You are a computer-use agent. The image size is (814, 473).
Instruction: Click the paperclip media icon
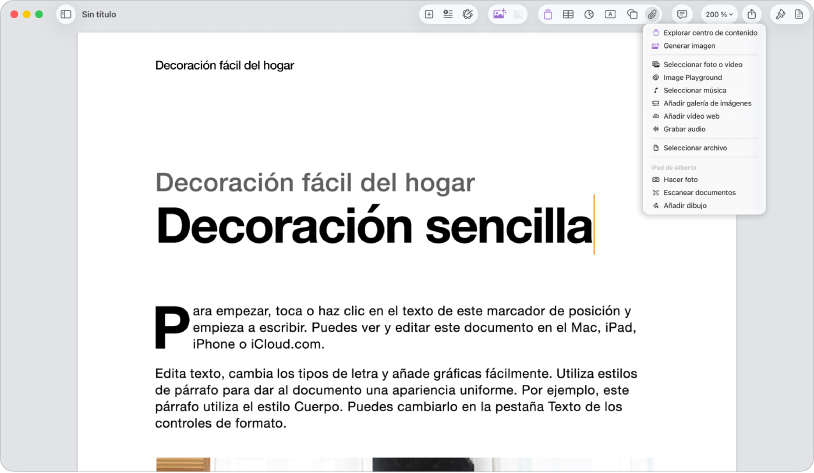(652, 15)
